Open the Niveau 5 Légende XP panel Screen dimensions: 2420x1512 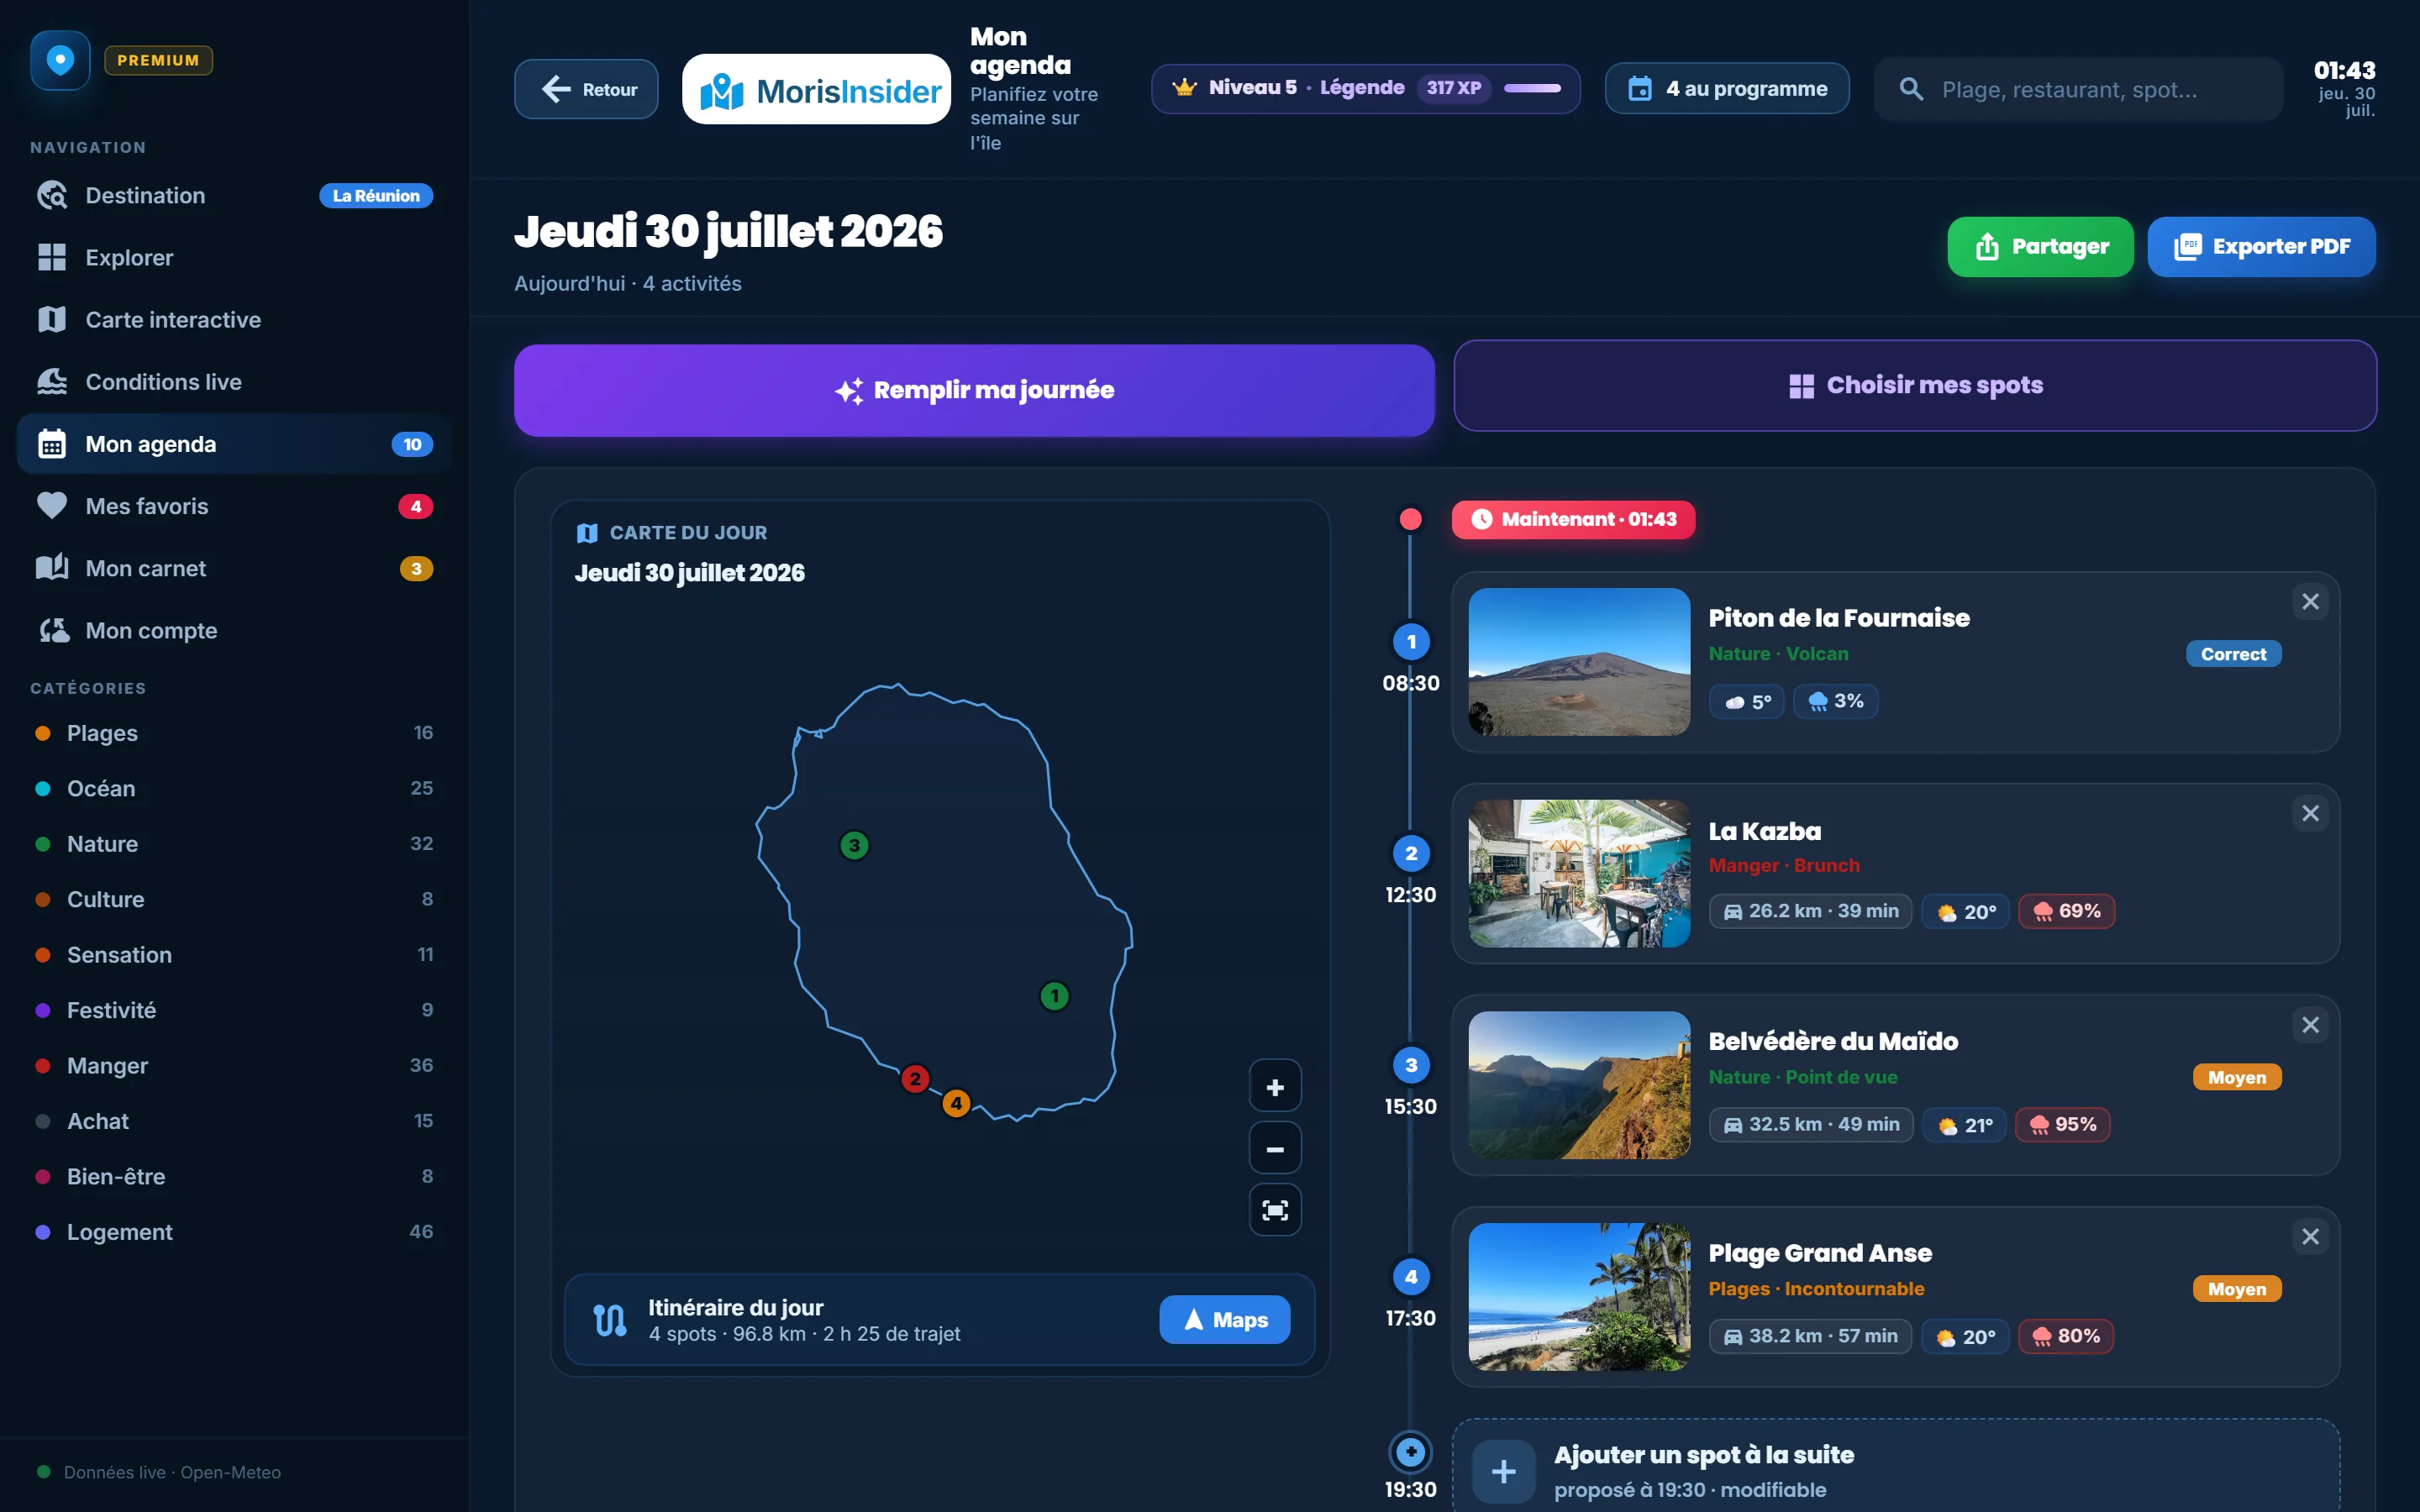coord(1365,89)
